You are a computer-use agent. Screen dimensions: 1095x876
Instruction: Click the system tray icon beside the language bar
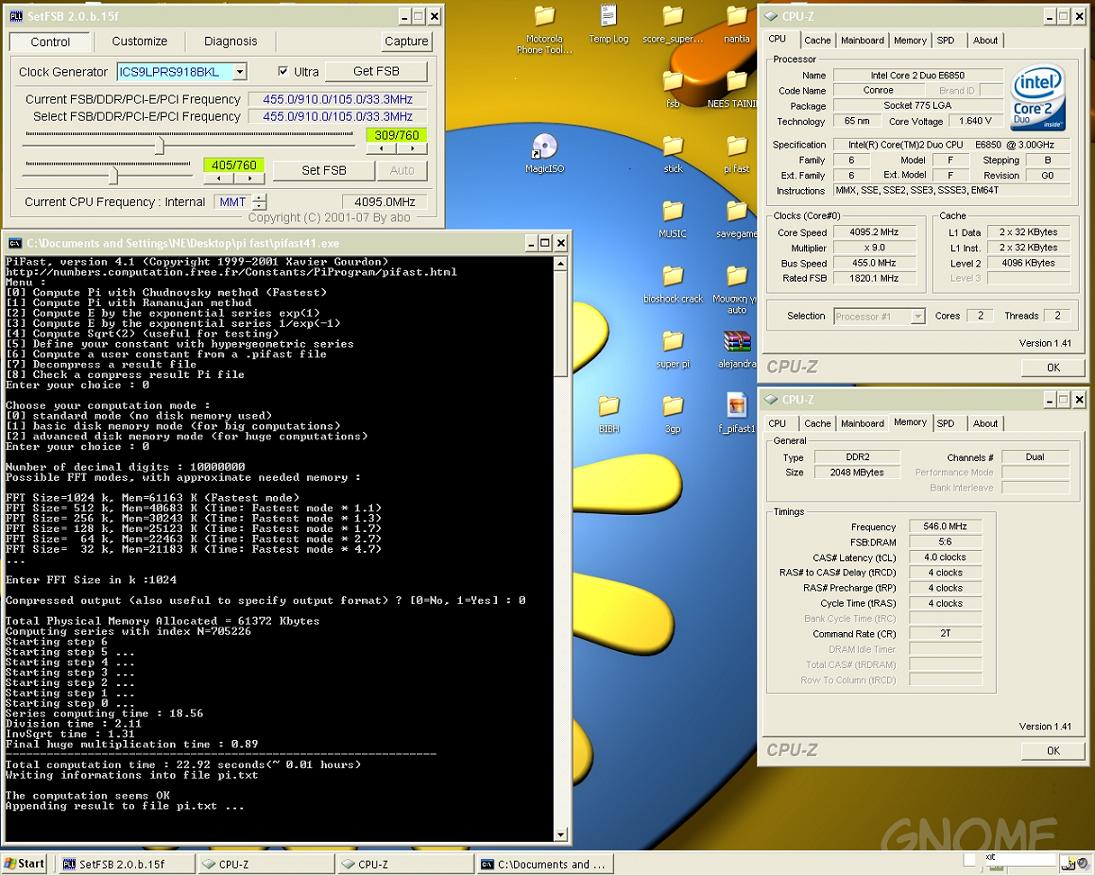(x=1068, y=864)
